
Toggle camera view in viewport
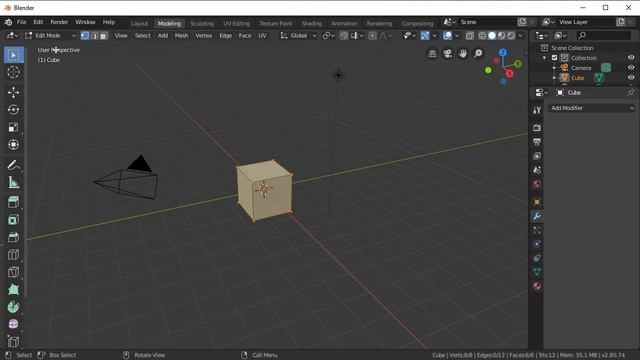(x=448, y=53)
